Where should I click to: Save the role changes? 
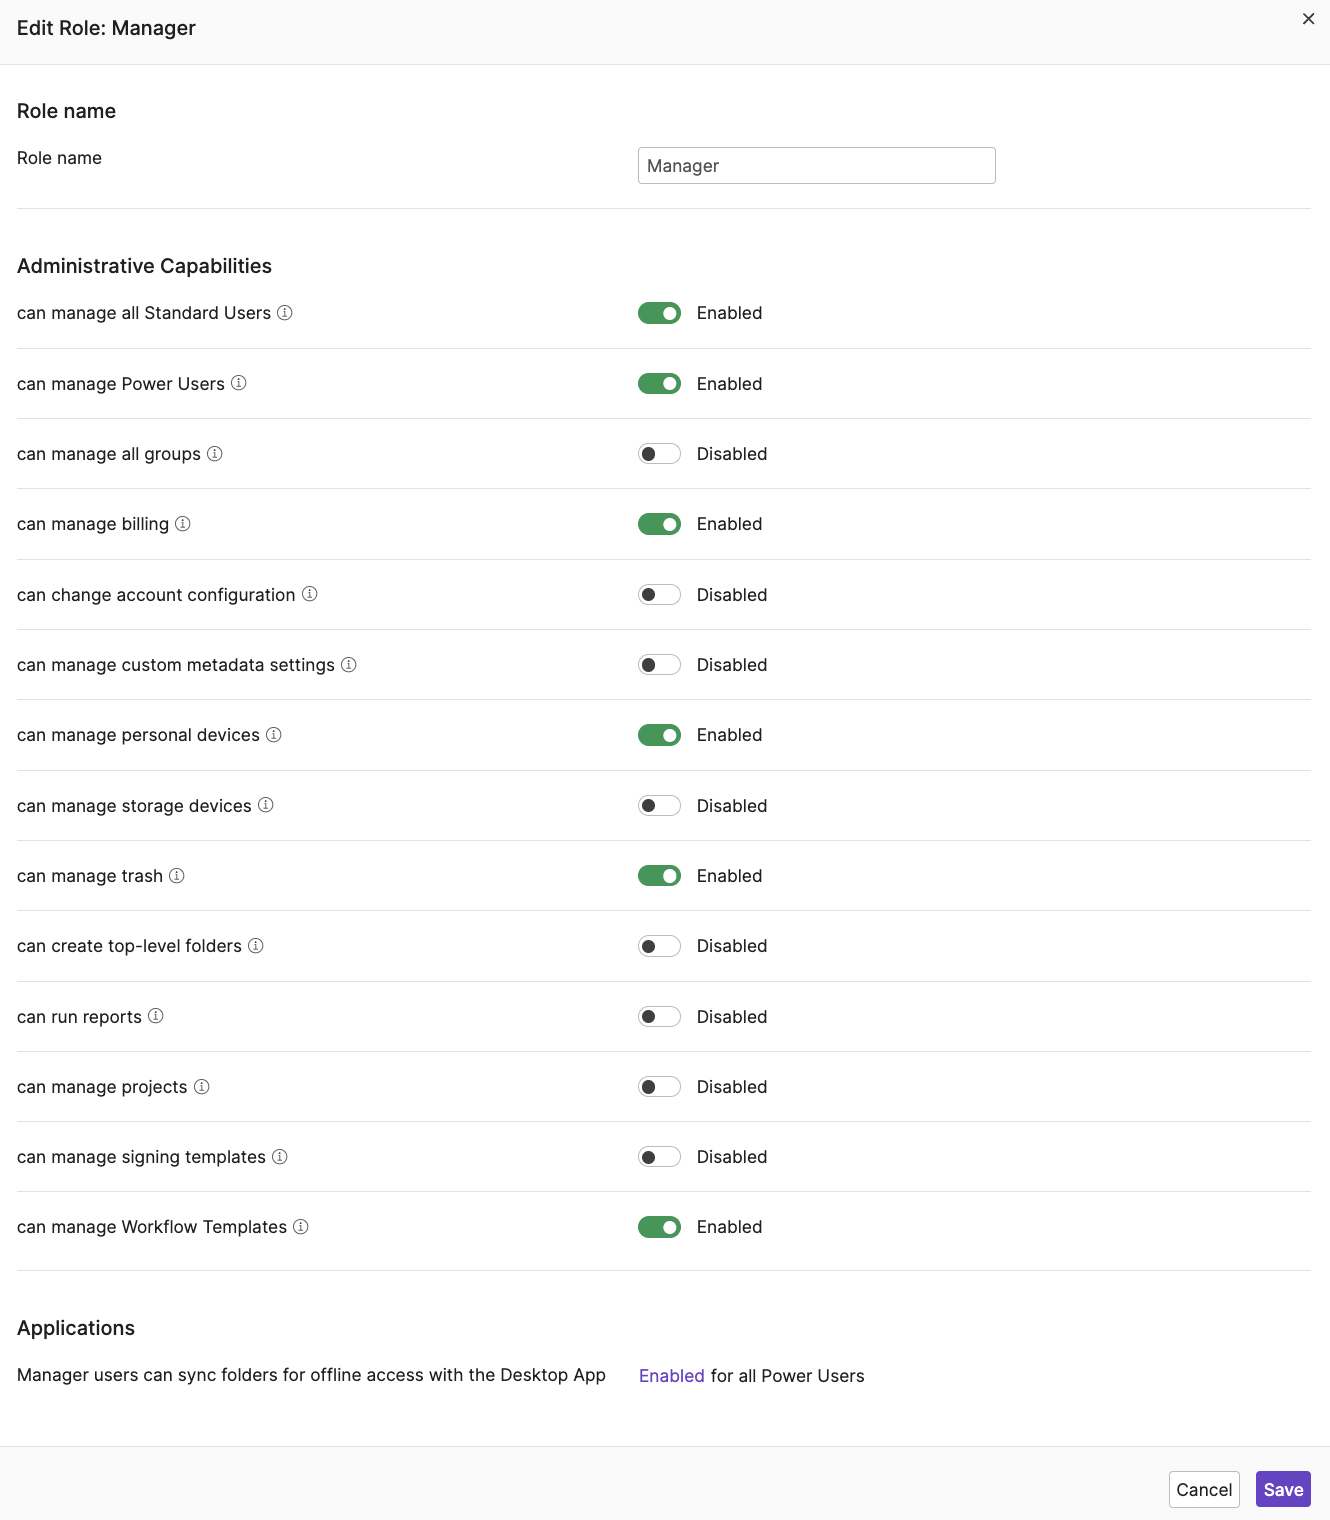(1283, 1490)
